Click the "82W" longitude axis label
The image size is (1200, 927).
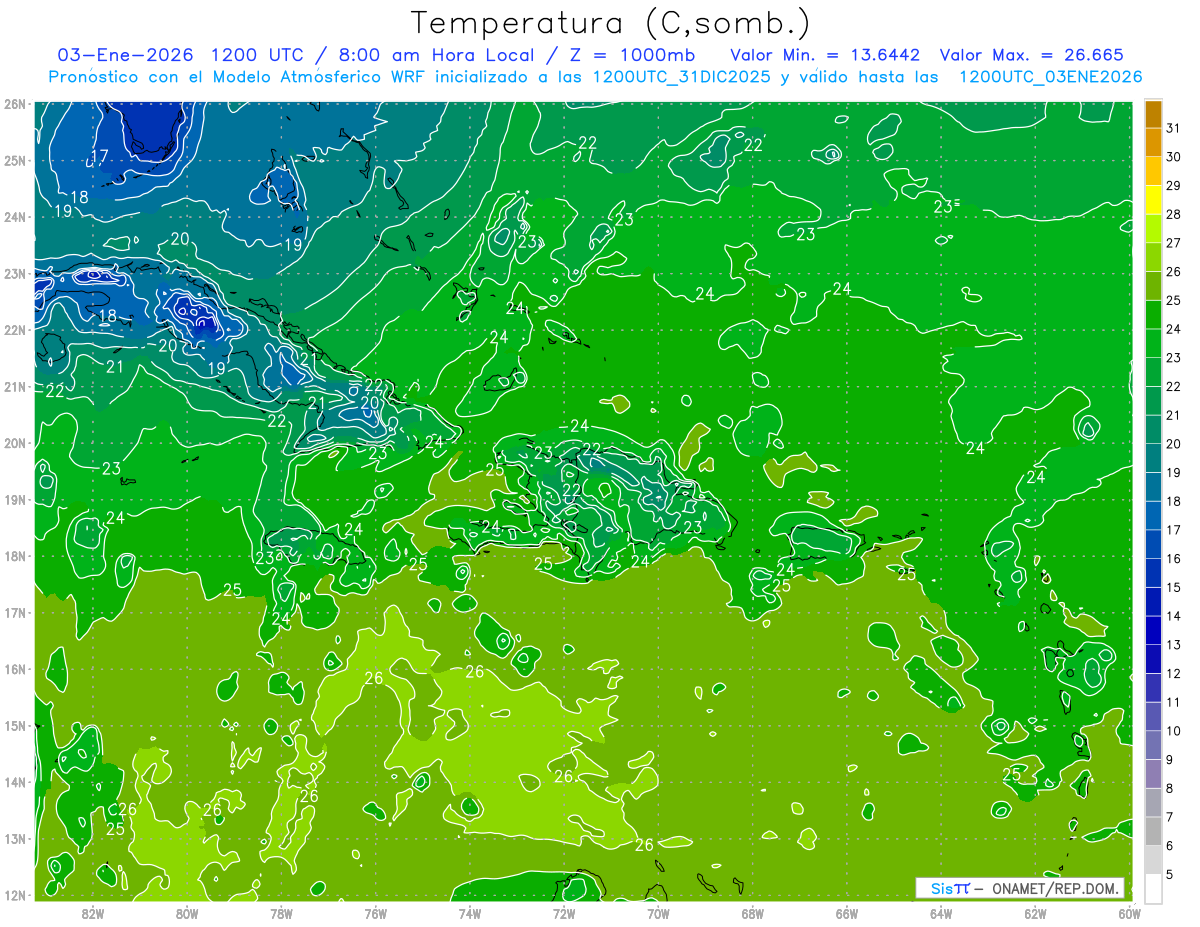[93, 913]
